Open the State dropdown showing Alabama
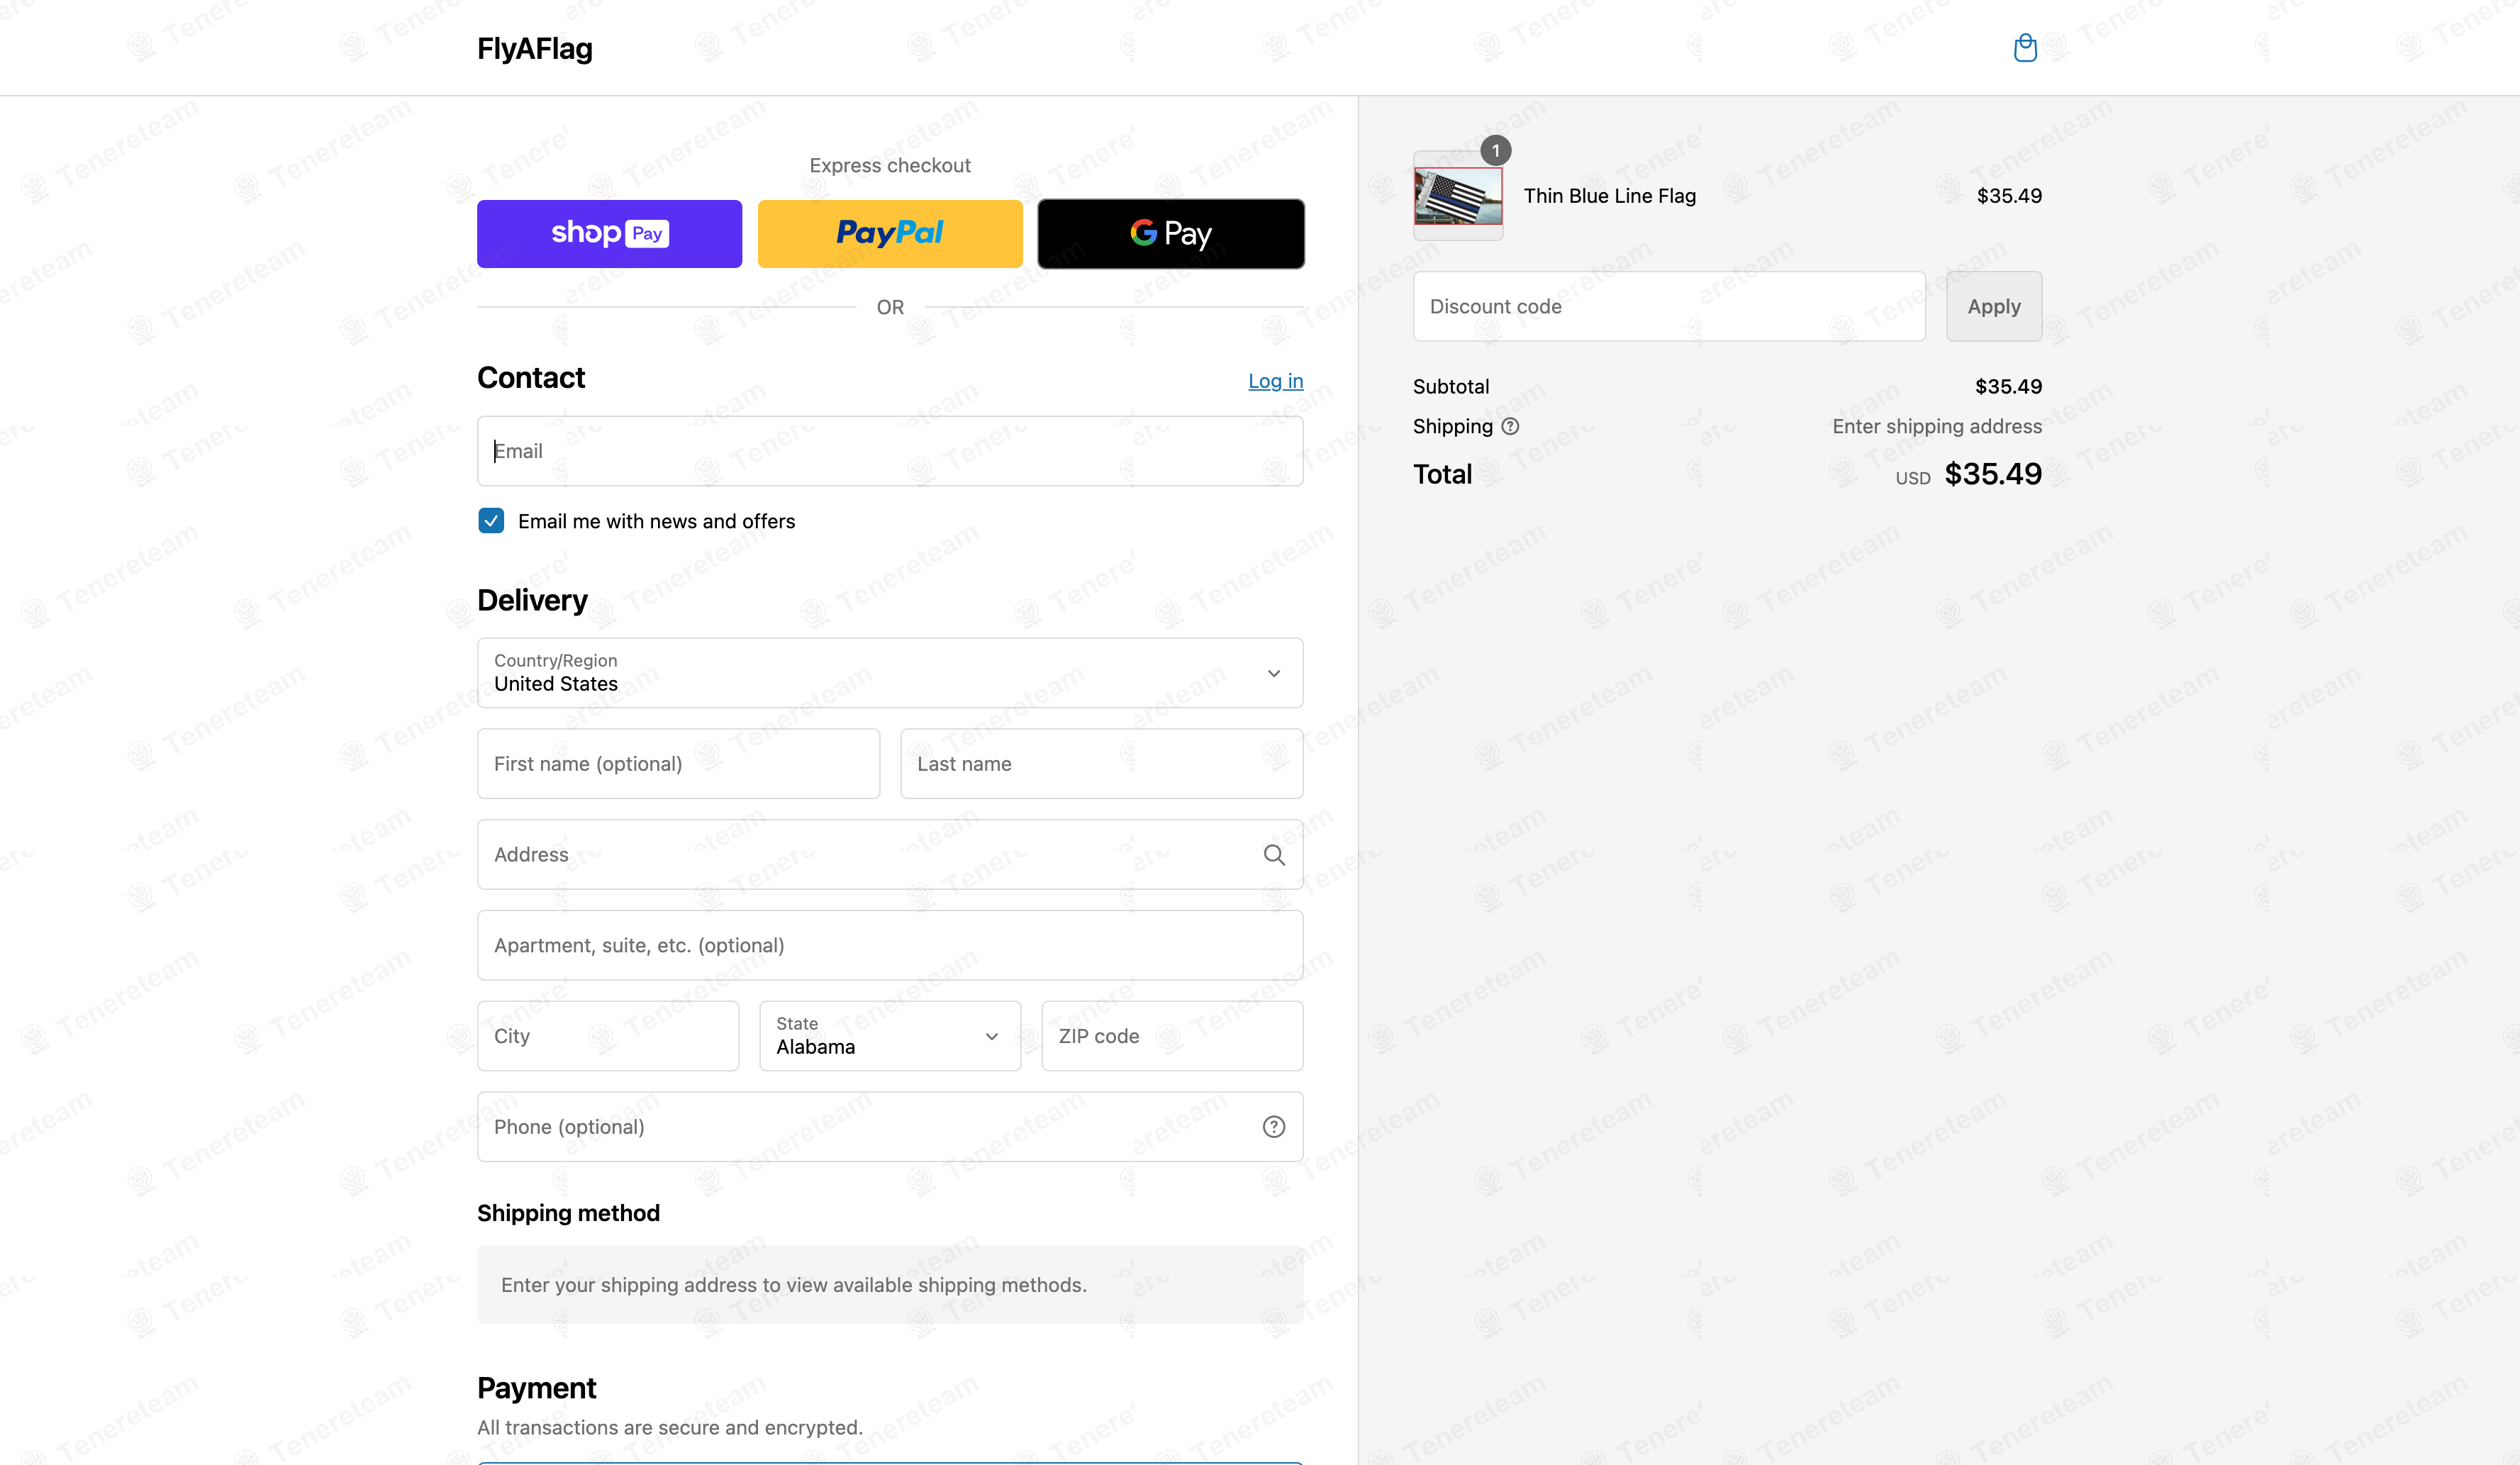 pyautogui.click(x=889, y=1036)
